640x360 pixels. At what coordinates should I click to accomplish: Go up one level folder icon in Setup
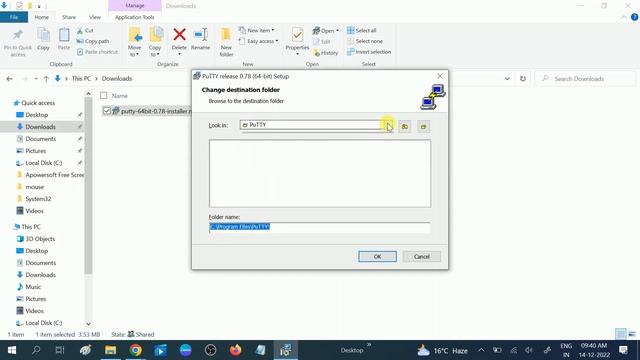point(404,127)
